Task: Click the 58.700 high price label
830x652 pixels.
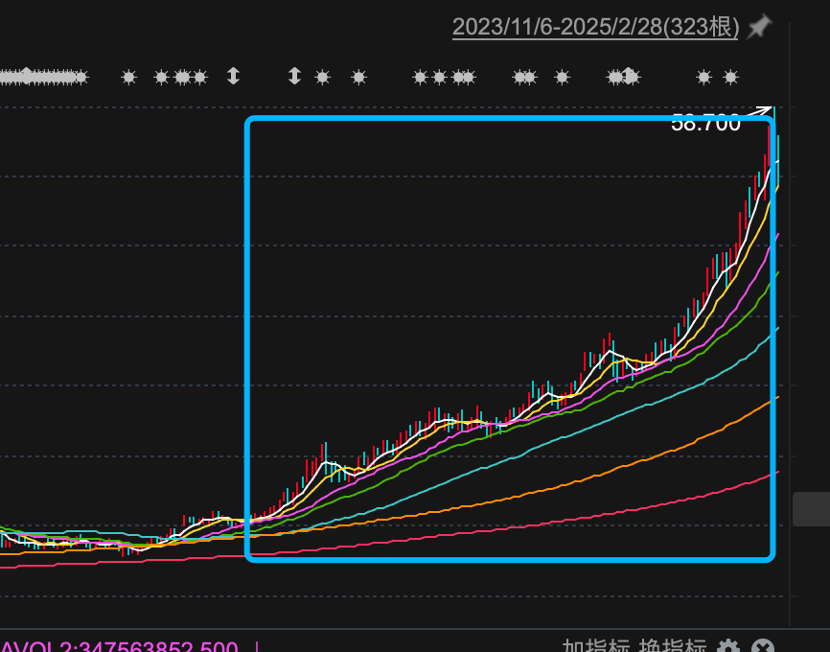Action: point(705,123)
